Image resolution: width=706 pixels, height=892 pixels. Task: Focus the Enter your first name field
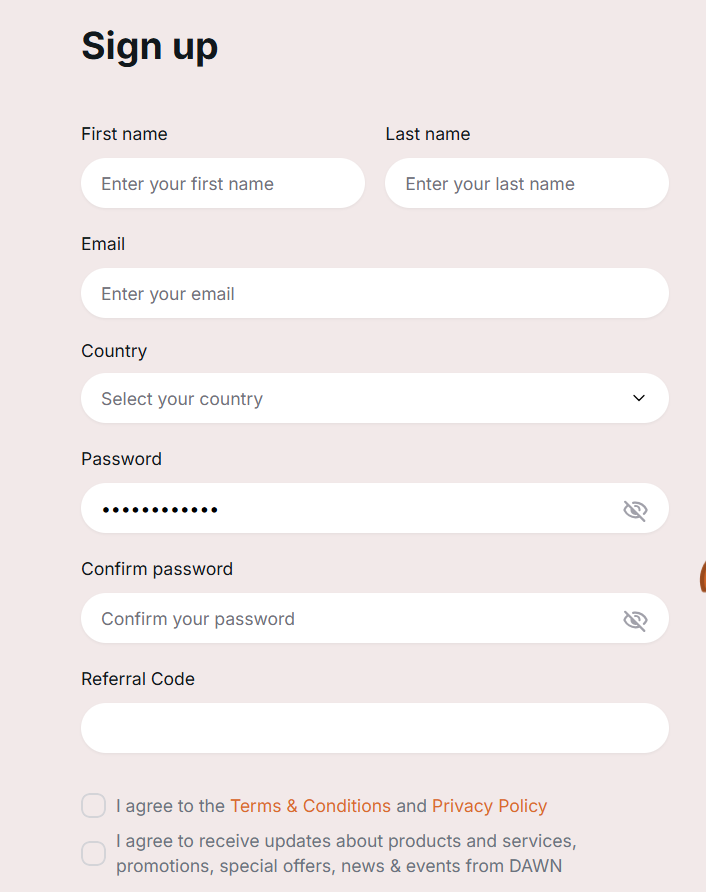pos(223,183)
